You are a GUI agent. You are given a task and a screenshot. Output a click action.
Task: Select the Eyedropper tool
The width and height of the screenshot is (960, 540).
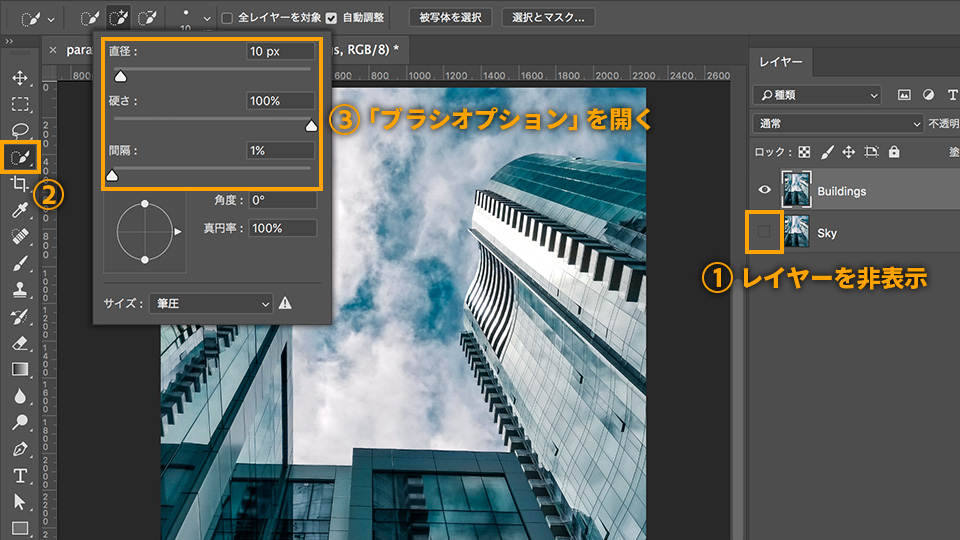20,211
